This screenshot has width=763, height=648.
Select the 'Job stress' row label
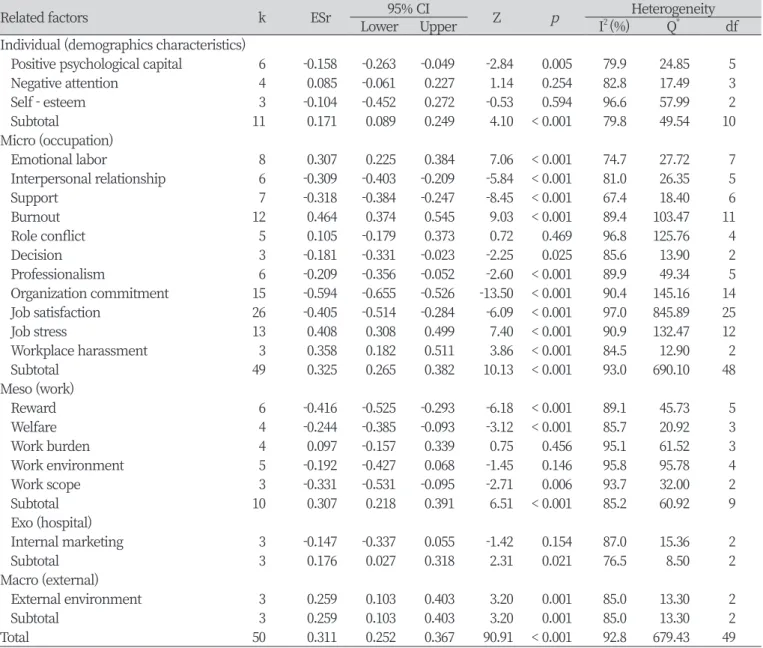[38, 332]
